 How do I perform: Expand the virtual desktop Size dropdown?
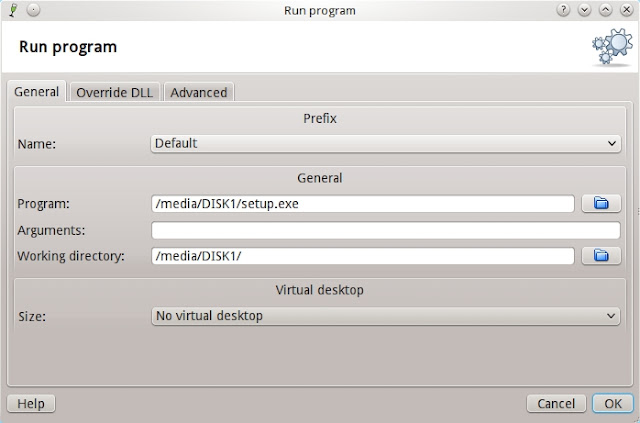coord(386,316)
